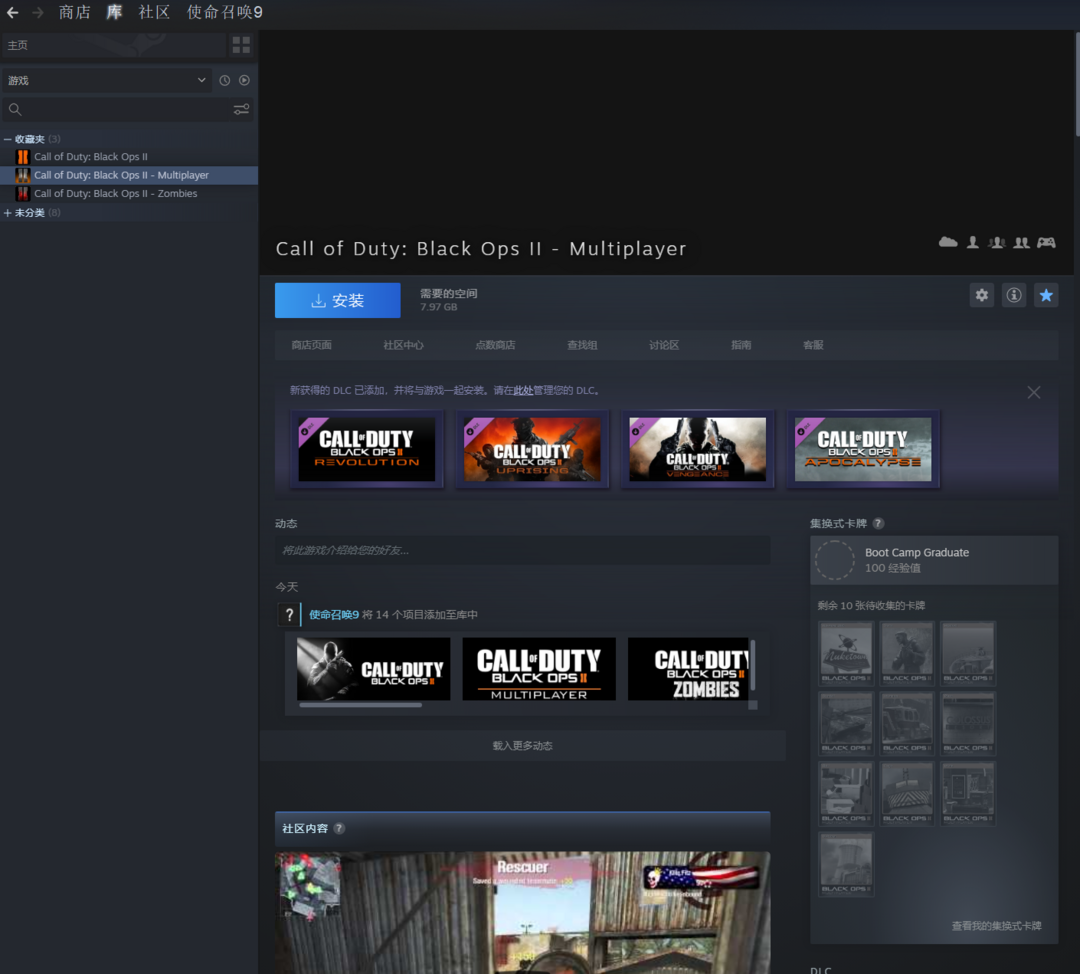Click the activity post input field

pyautogui.click(x=522, y=550)
